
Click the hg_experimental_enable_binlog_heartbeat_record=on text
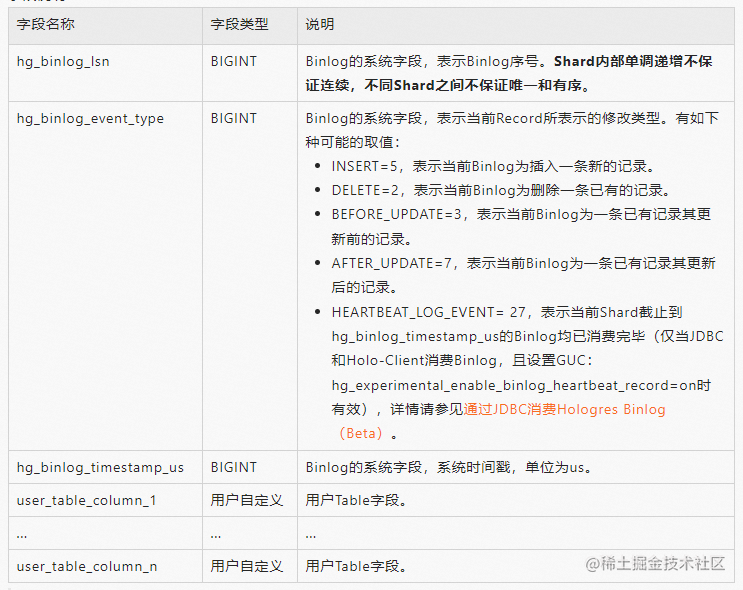coord(514,385)
